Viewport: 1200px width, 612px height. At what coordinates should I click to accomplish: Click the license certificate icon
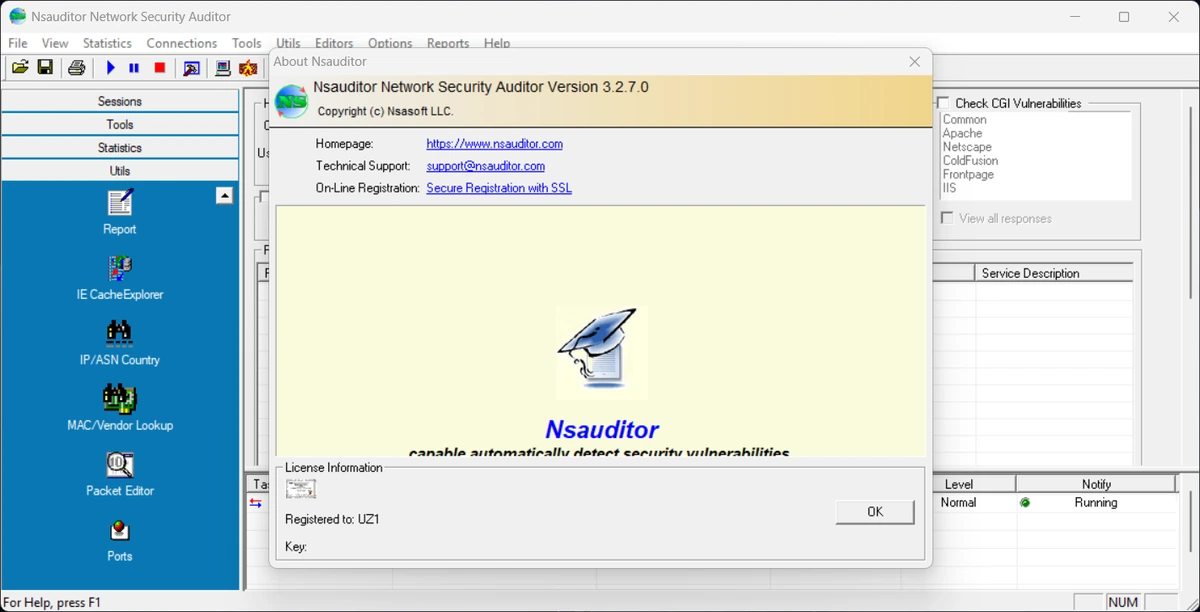(x=301, y=489)
